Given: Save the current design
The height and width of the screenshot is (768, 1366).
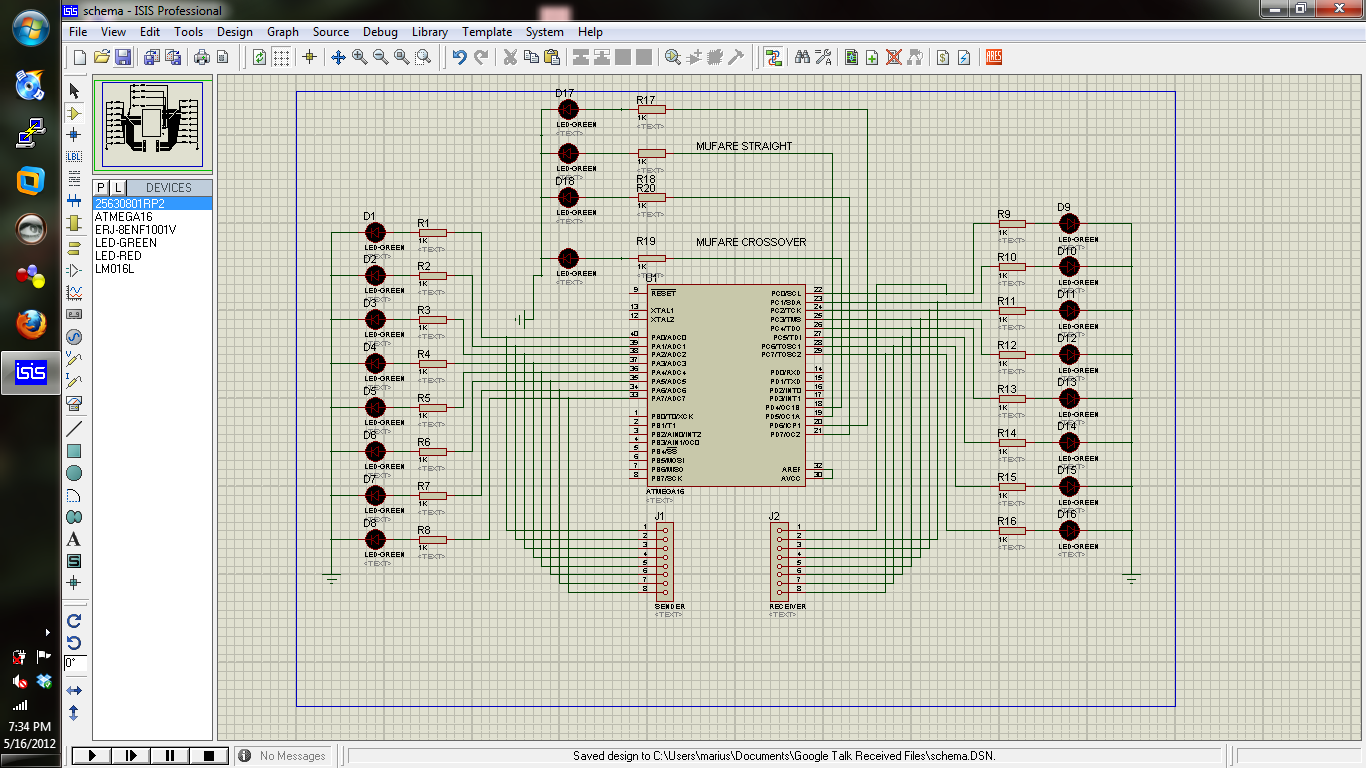Looking at the screenshot, I should pos(123,57).
